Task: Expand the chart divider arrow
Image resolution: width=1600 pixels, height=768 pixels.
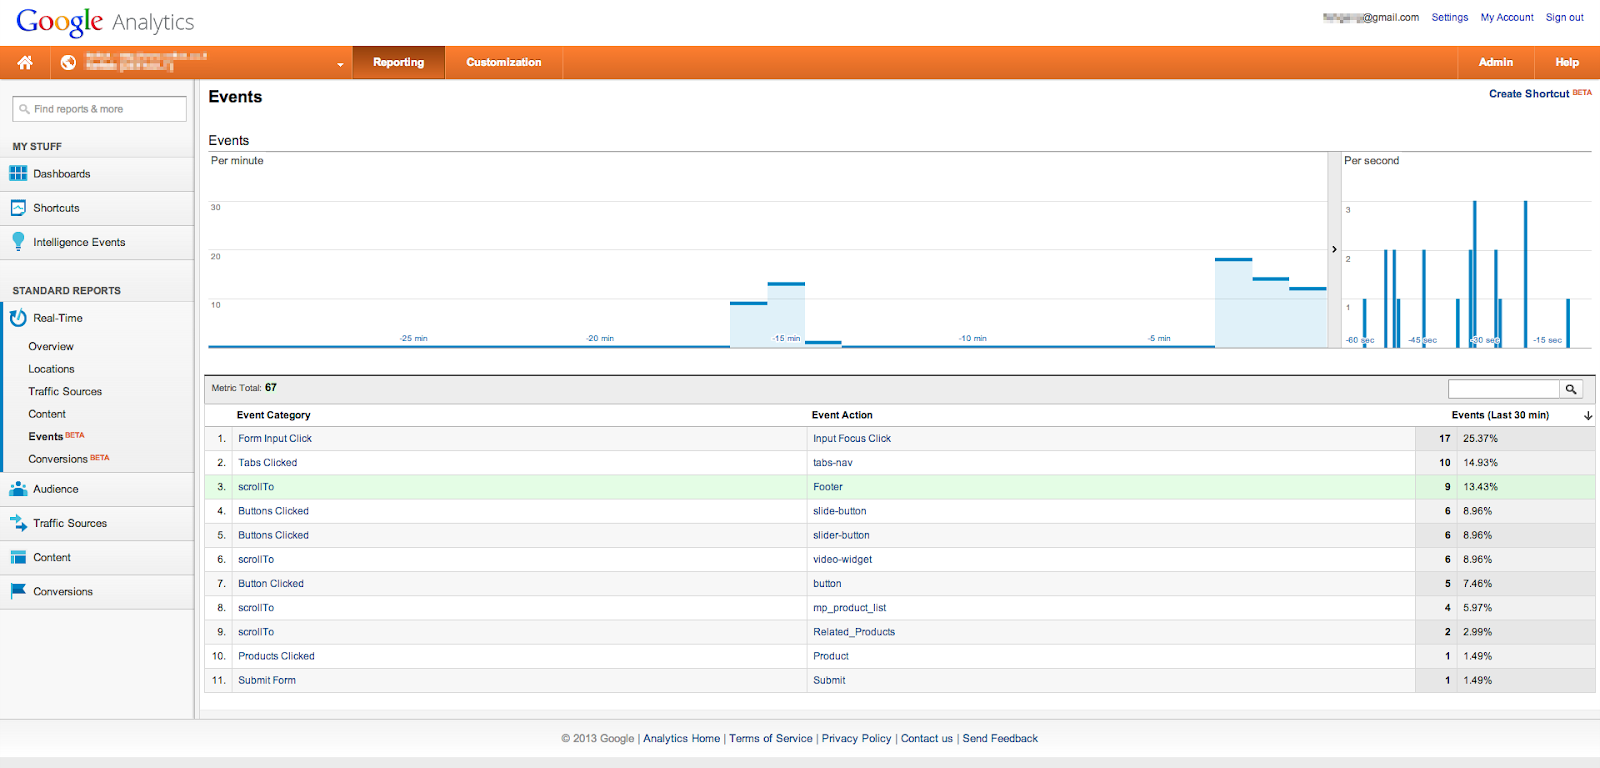Action: (1334, 250)
